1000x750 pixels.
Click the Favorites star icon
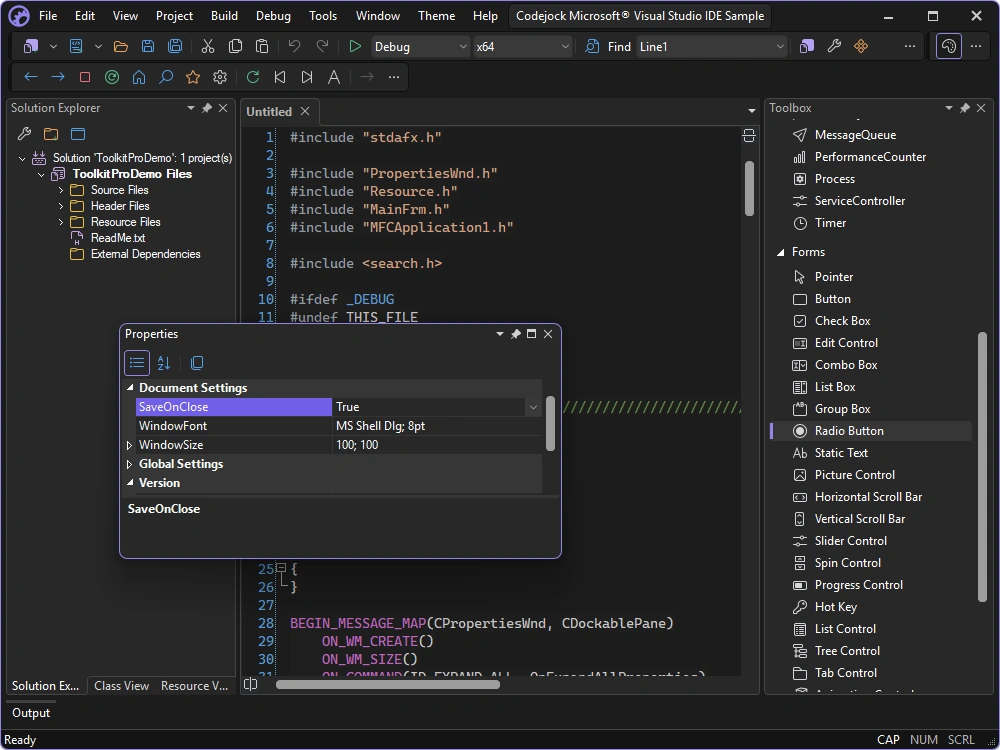pyautogui.click(x=193, y=77)
